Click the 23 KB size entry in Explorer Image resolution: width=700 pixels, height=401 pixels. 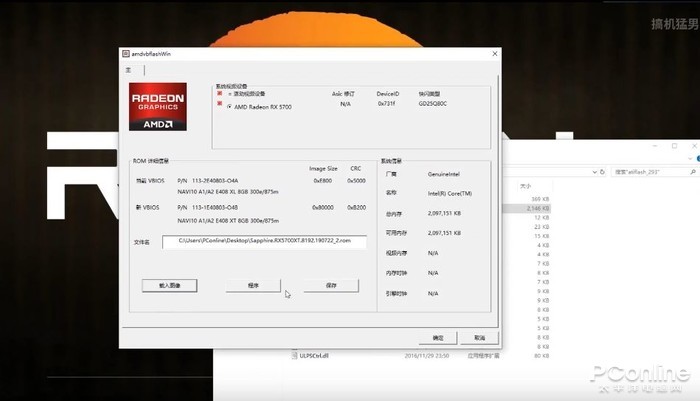(x=541, y=227)
